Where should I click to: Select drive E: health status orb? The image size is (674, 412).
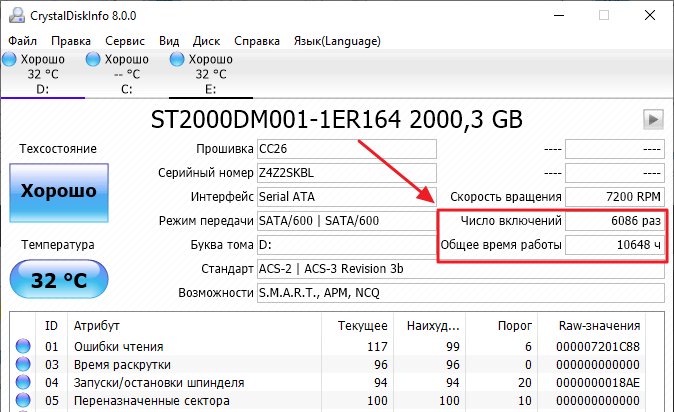(x=178, y=60)
